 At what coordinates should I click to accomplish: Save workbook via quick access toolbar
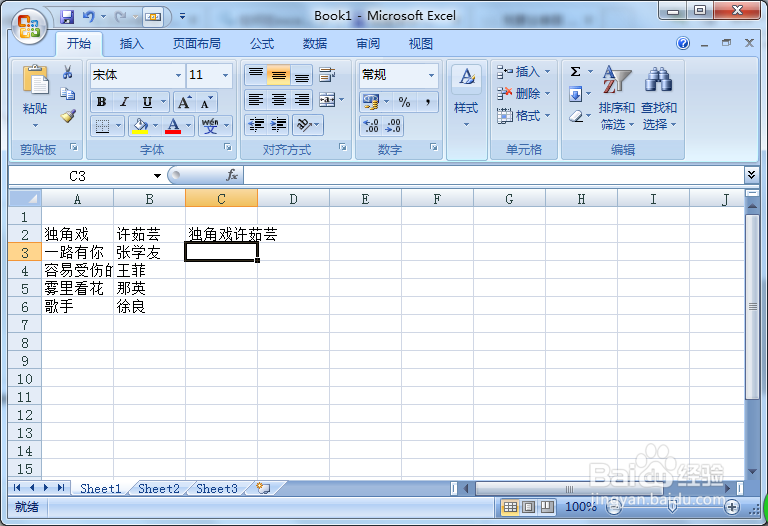(67, 17)
